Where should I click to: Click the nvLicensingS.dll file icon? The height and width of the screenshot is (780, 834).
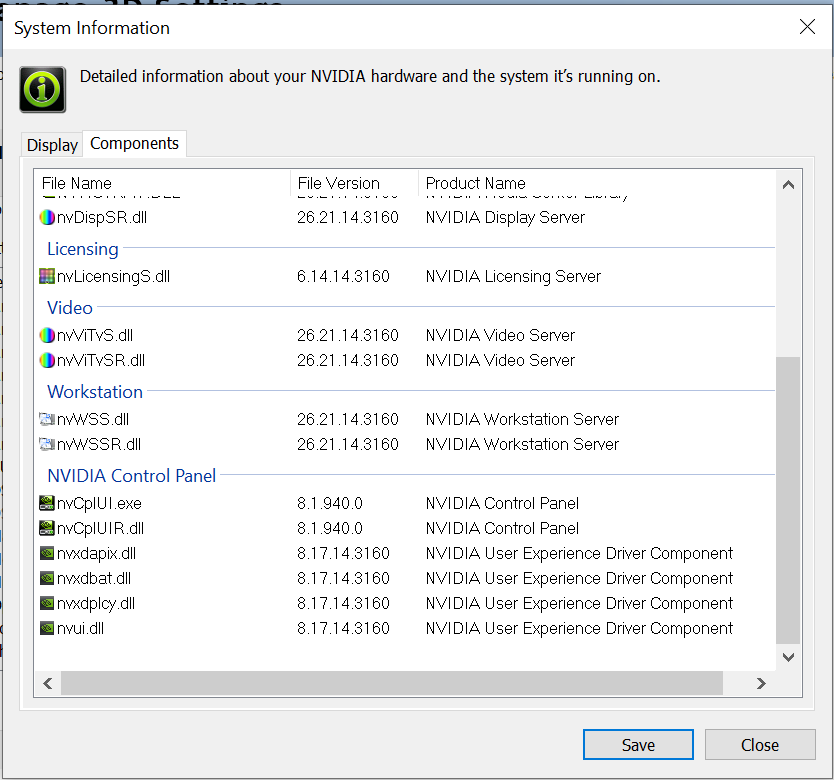[47, 276]
